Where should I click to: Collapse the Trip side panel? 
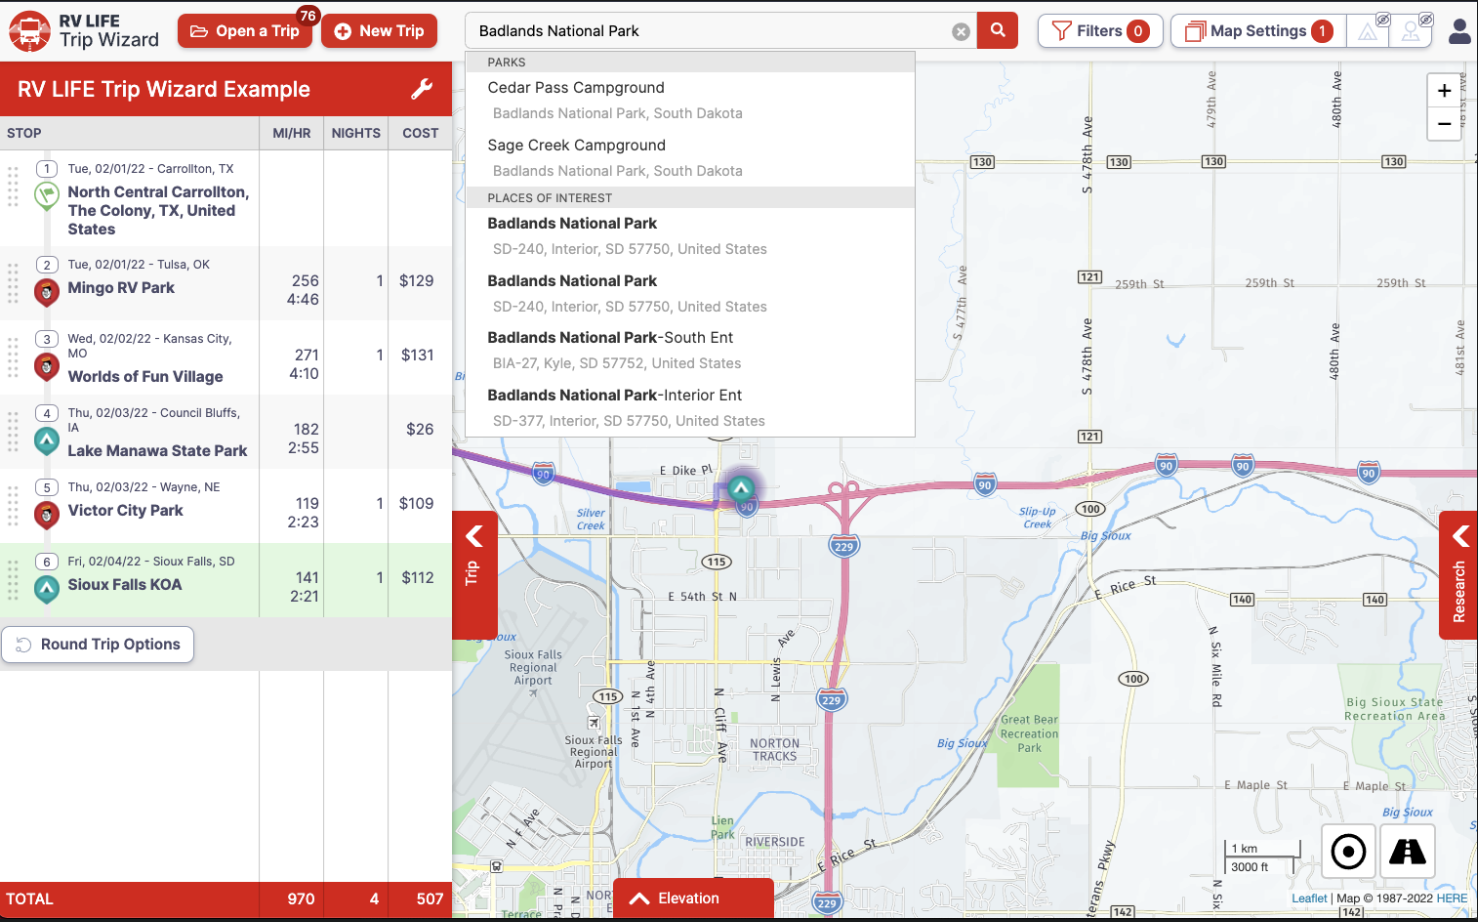(474, 575)
